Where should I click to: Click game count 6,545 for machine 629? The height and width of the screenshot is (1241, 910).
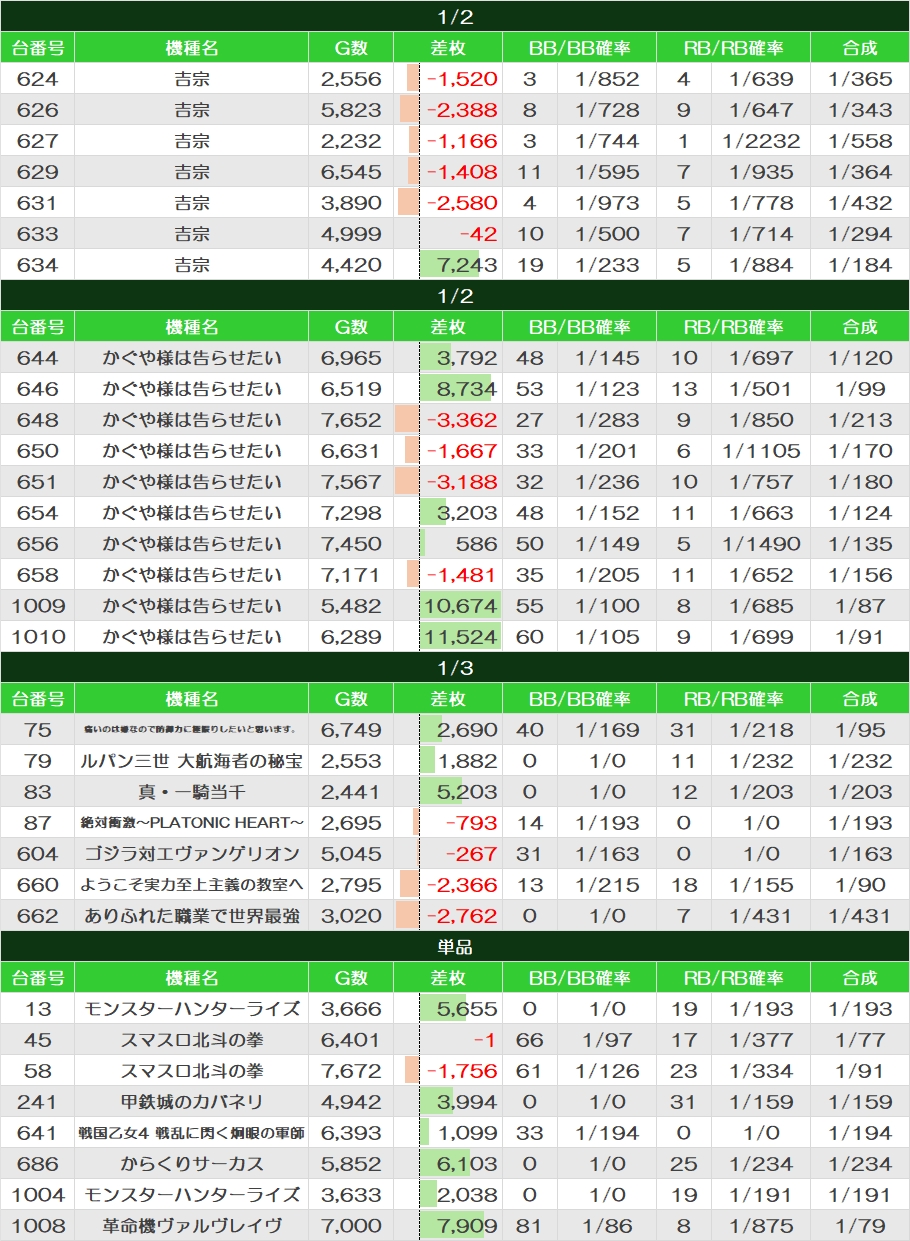click(x=351, y=172)
